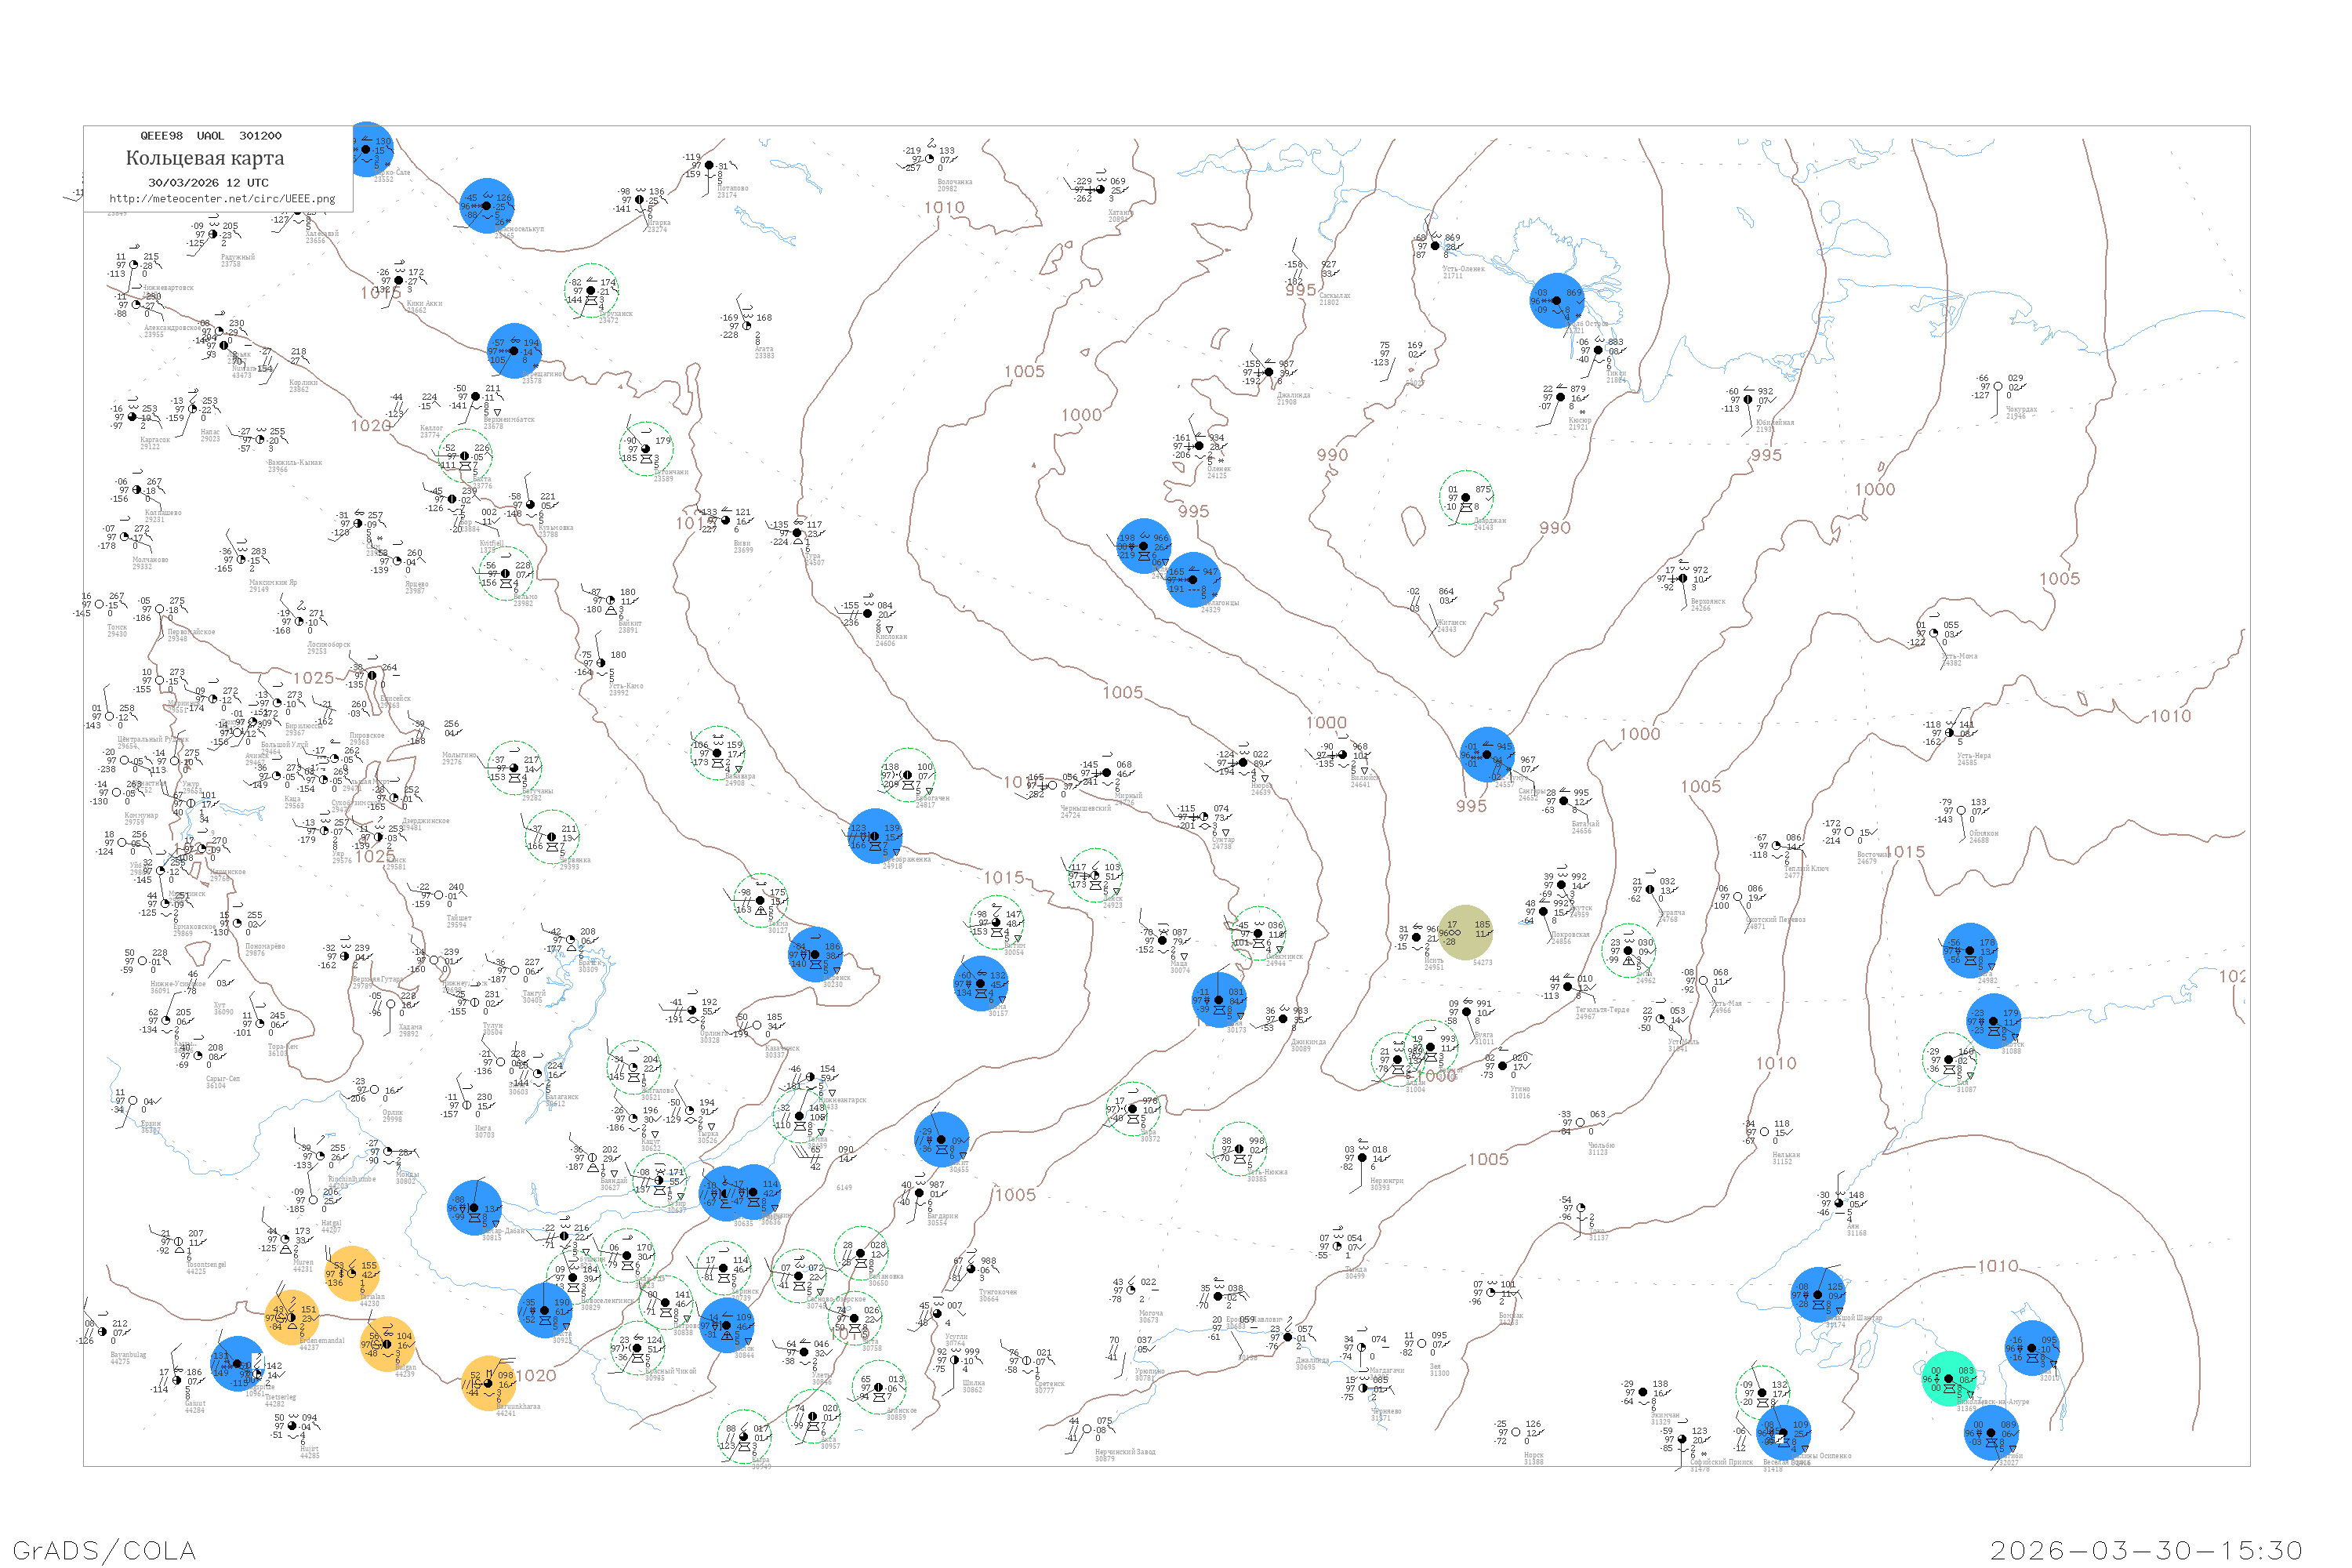Click the orange Bulgan 44239 station circle
This screenshot has width=2352, height=1568.
coord(387,1343)
